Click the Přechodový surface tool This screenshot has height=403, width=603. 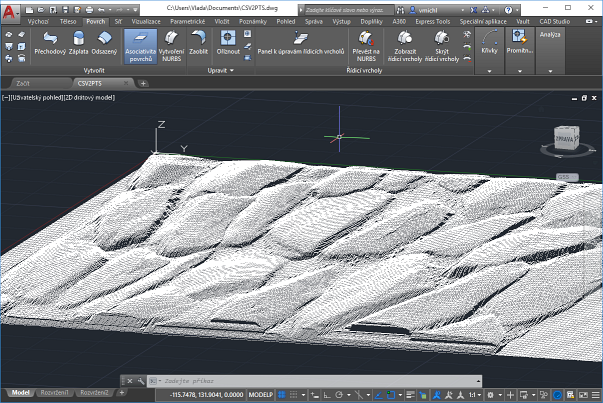[x=50, y=44]
